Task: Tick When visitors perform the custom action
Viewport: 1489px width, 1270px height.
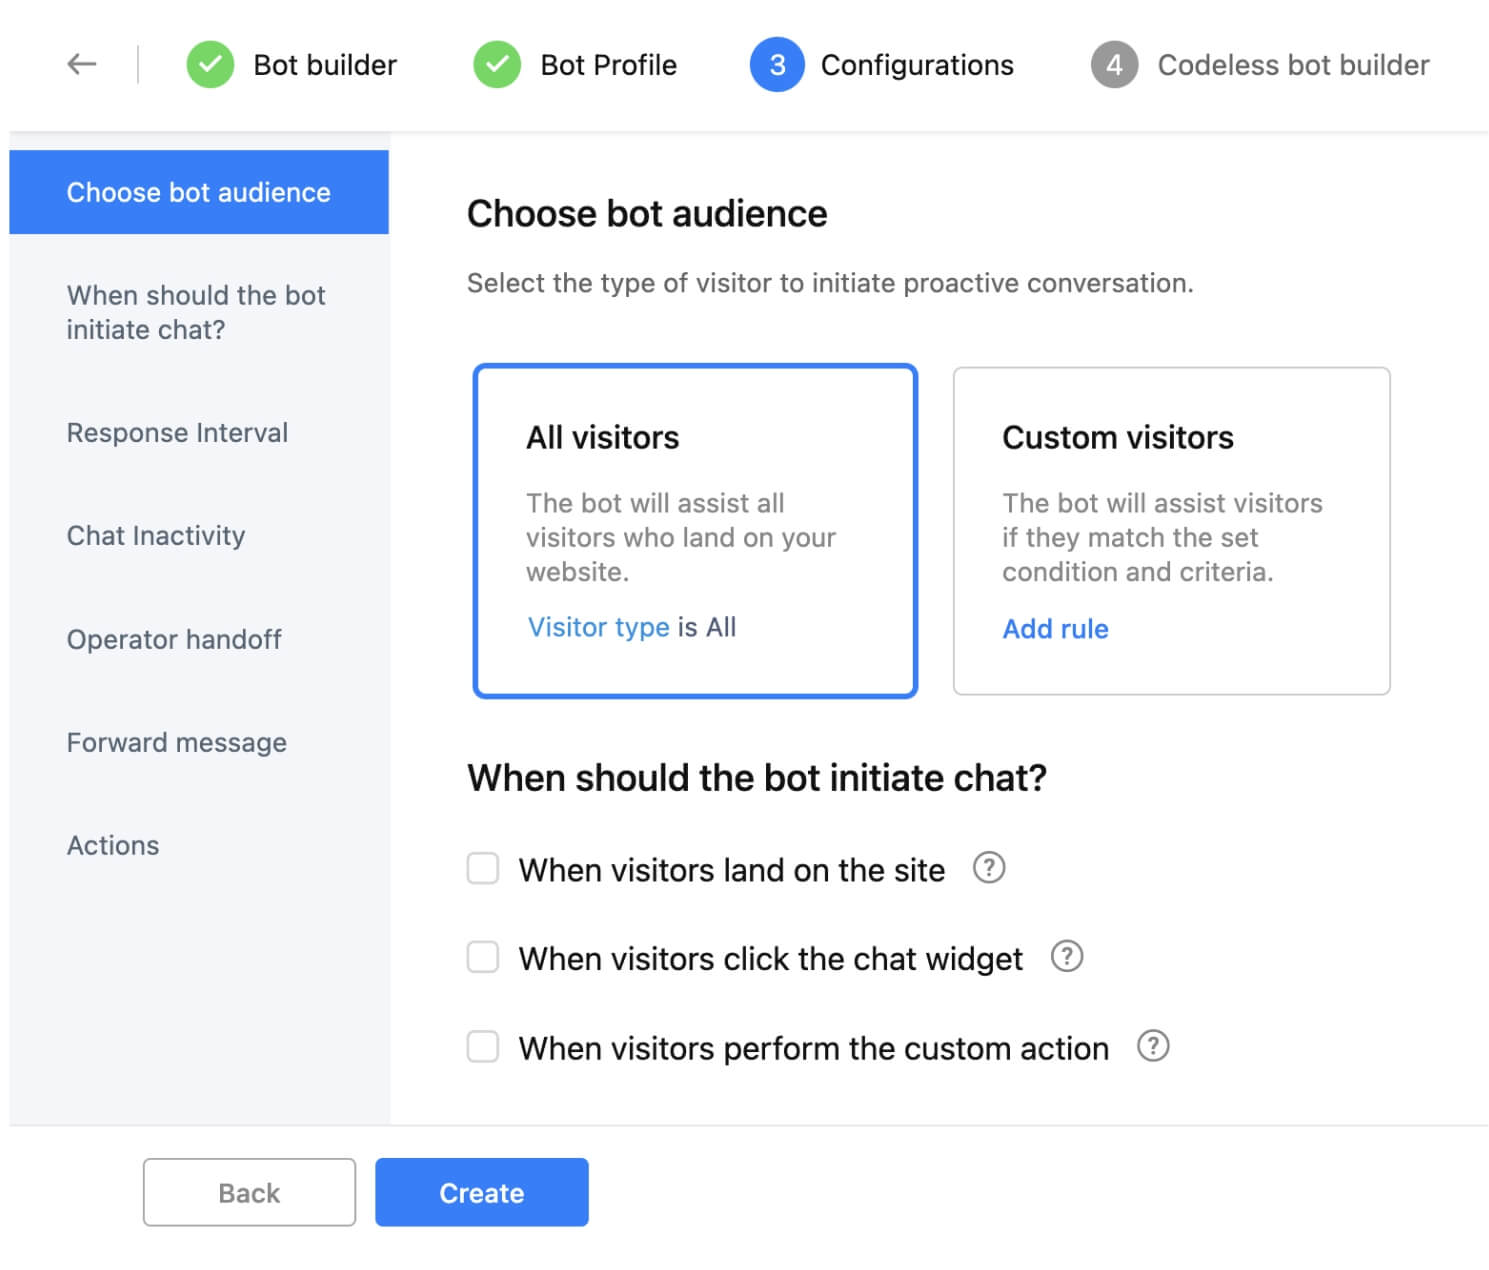Action: pos(483,1047)
